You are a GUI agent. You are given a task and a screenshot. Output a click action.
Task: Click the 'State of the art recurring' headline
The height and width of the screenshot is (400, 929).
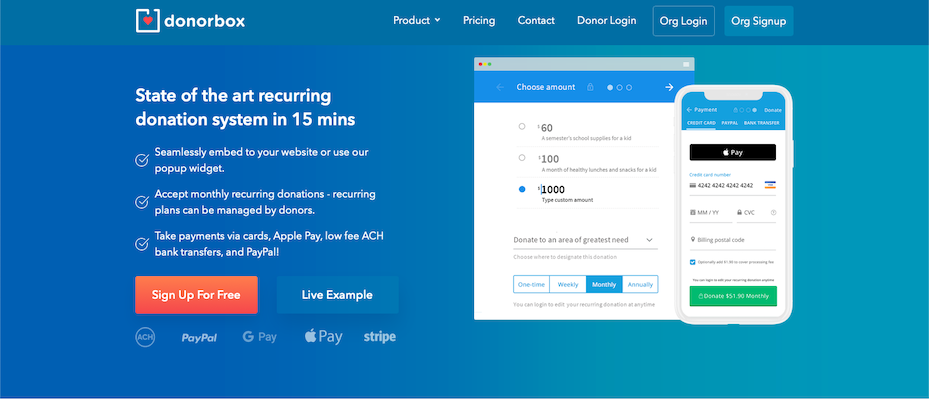[233, 95]
